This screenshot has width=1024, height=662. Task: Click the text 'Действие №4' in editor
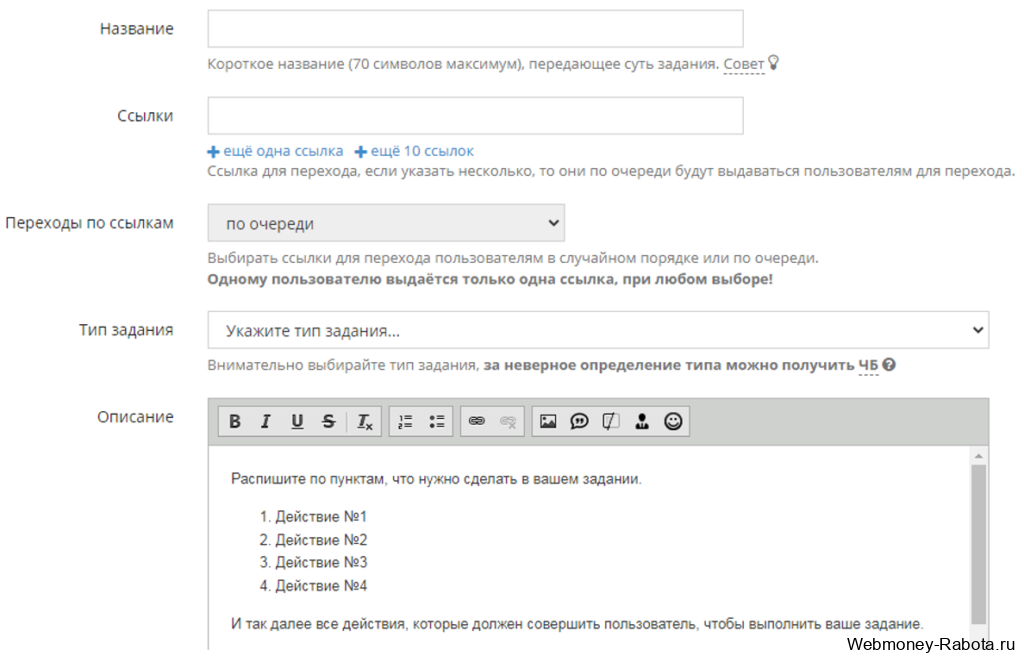(321, 586)
